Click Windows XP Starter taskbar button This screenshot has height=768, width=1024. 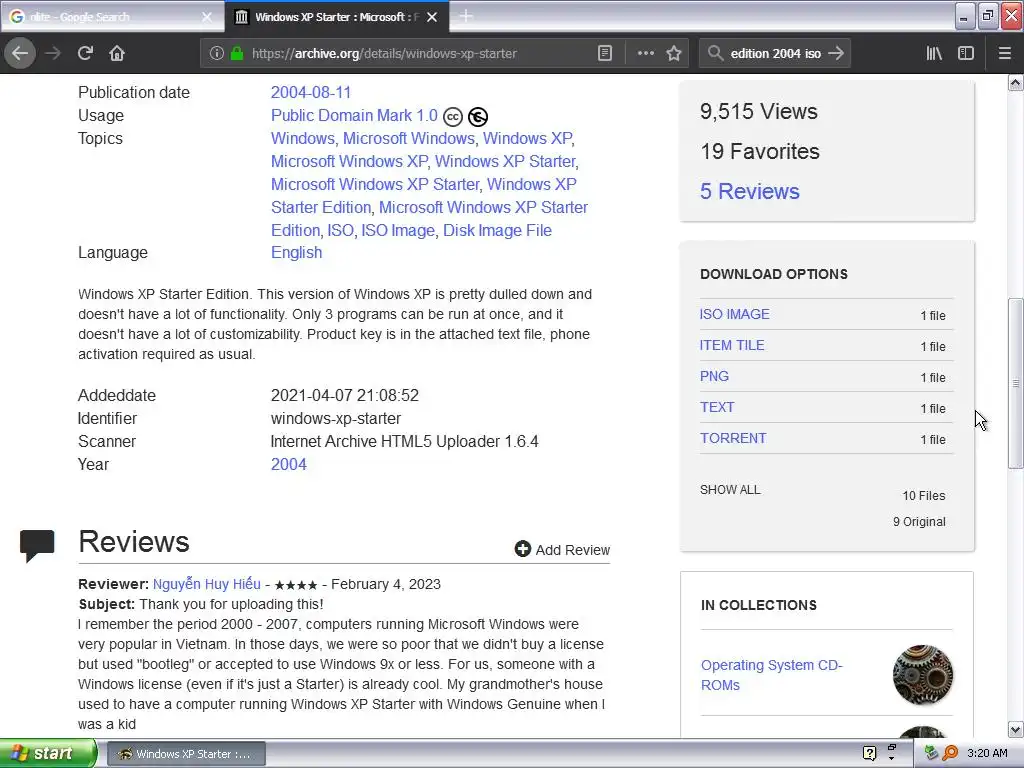[186, 754]
